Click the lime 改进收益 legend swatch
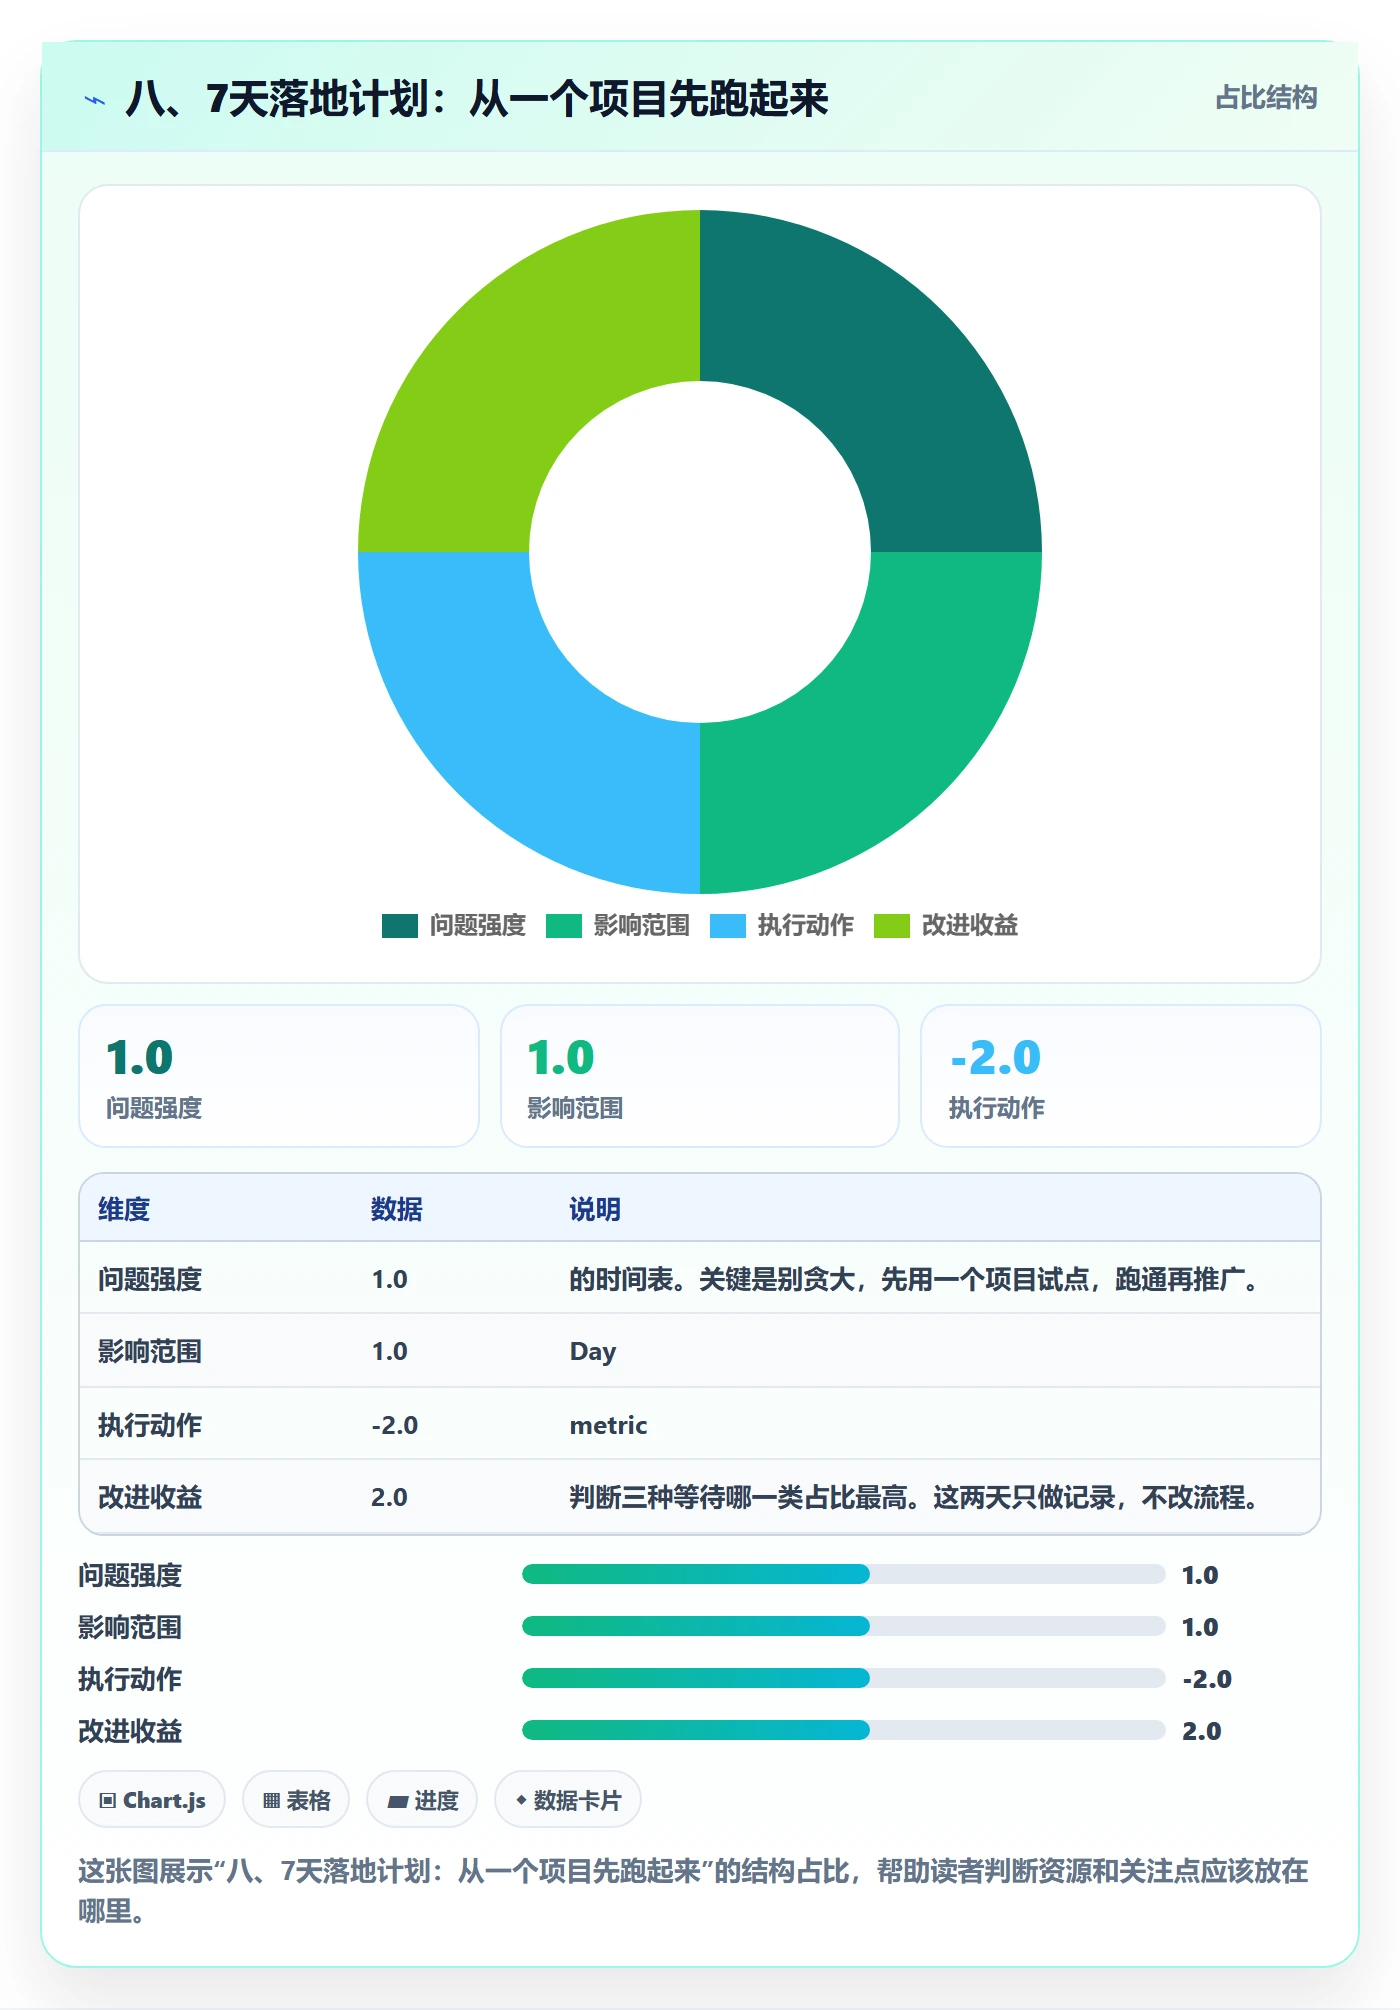The width and height of the screenshot is (1400, 2010). [891, 926]
